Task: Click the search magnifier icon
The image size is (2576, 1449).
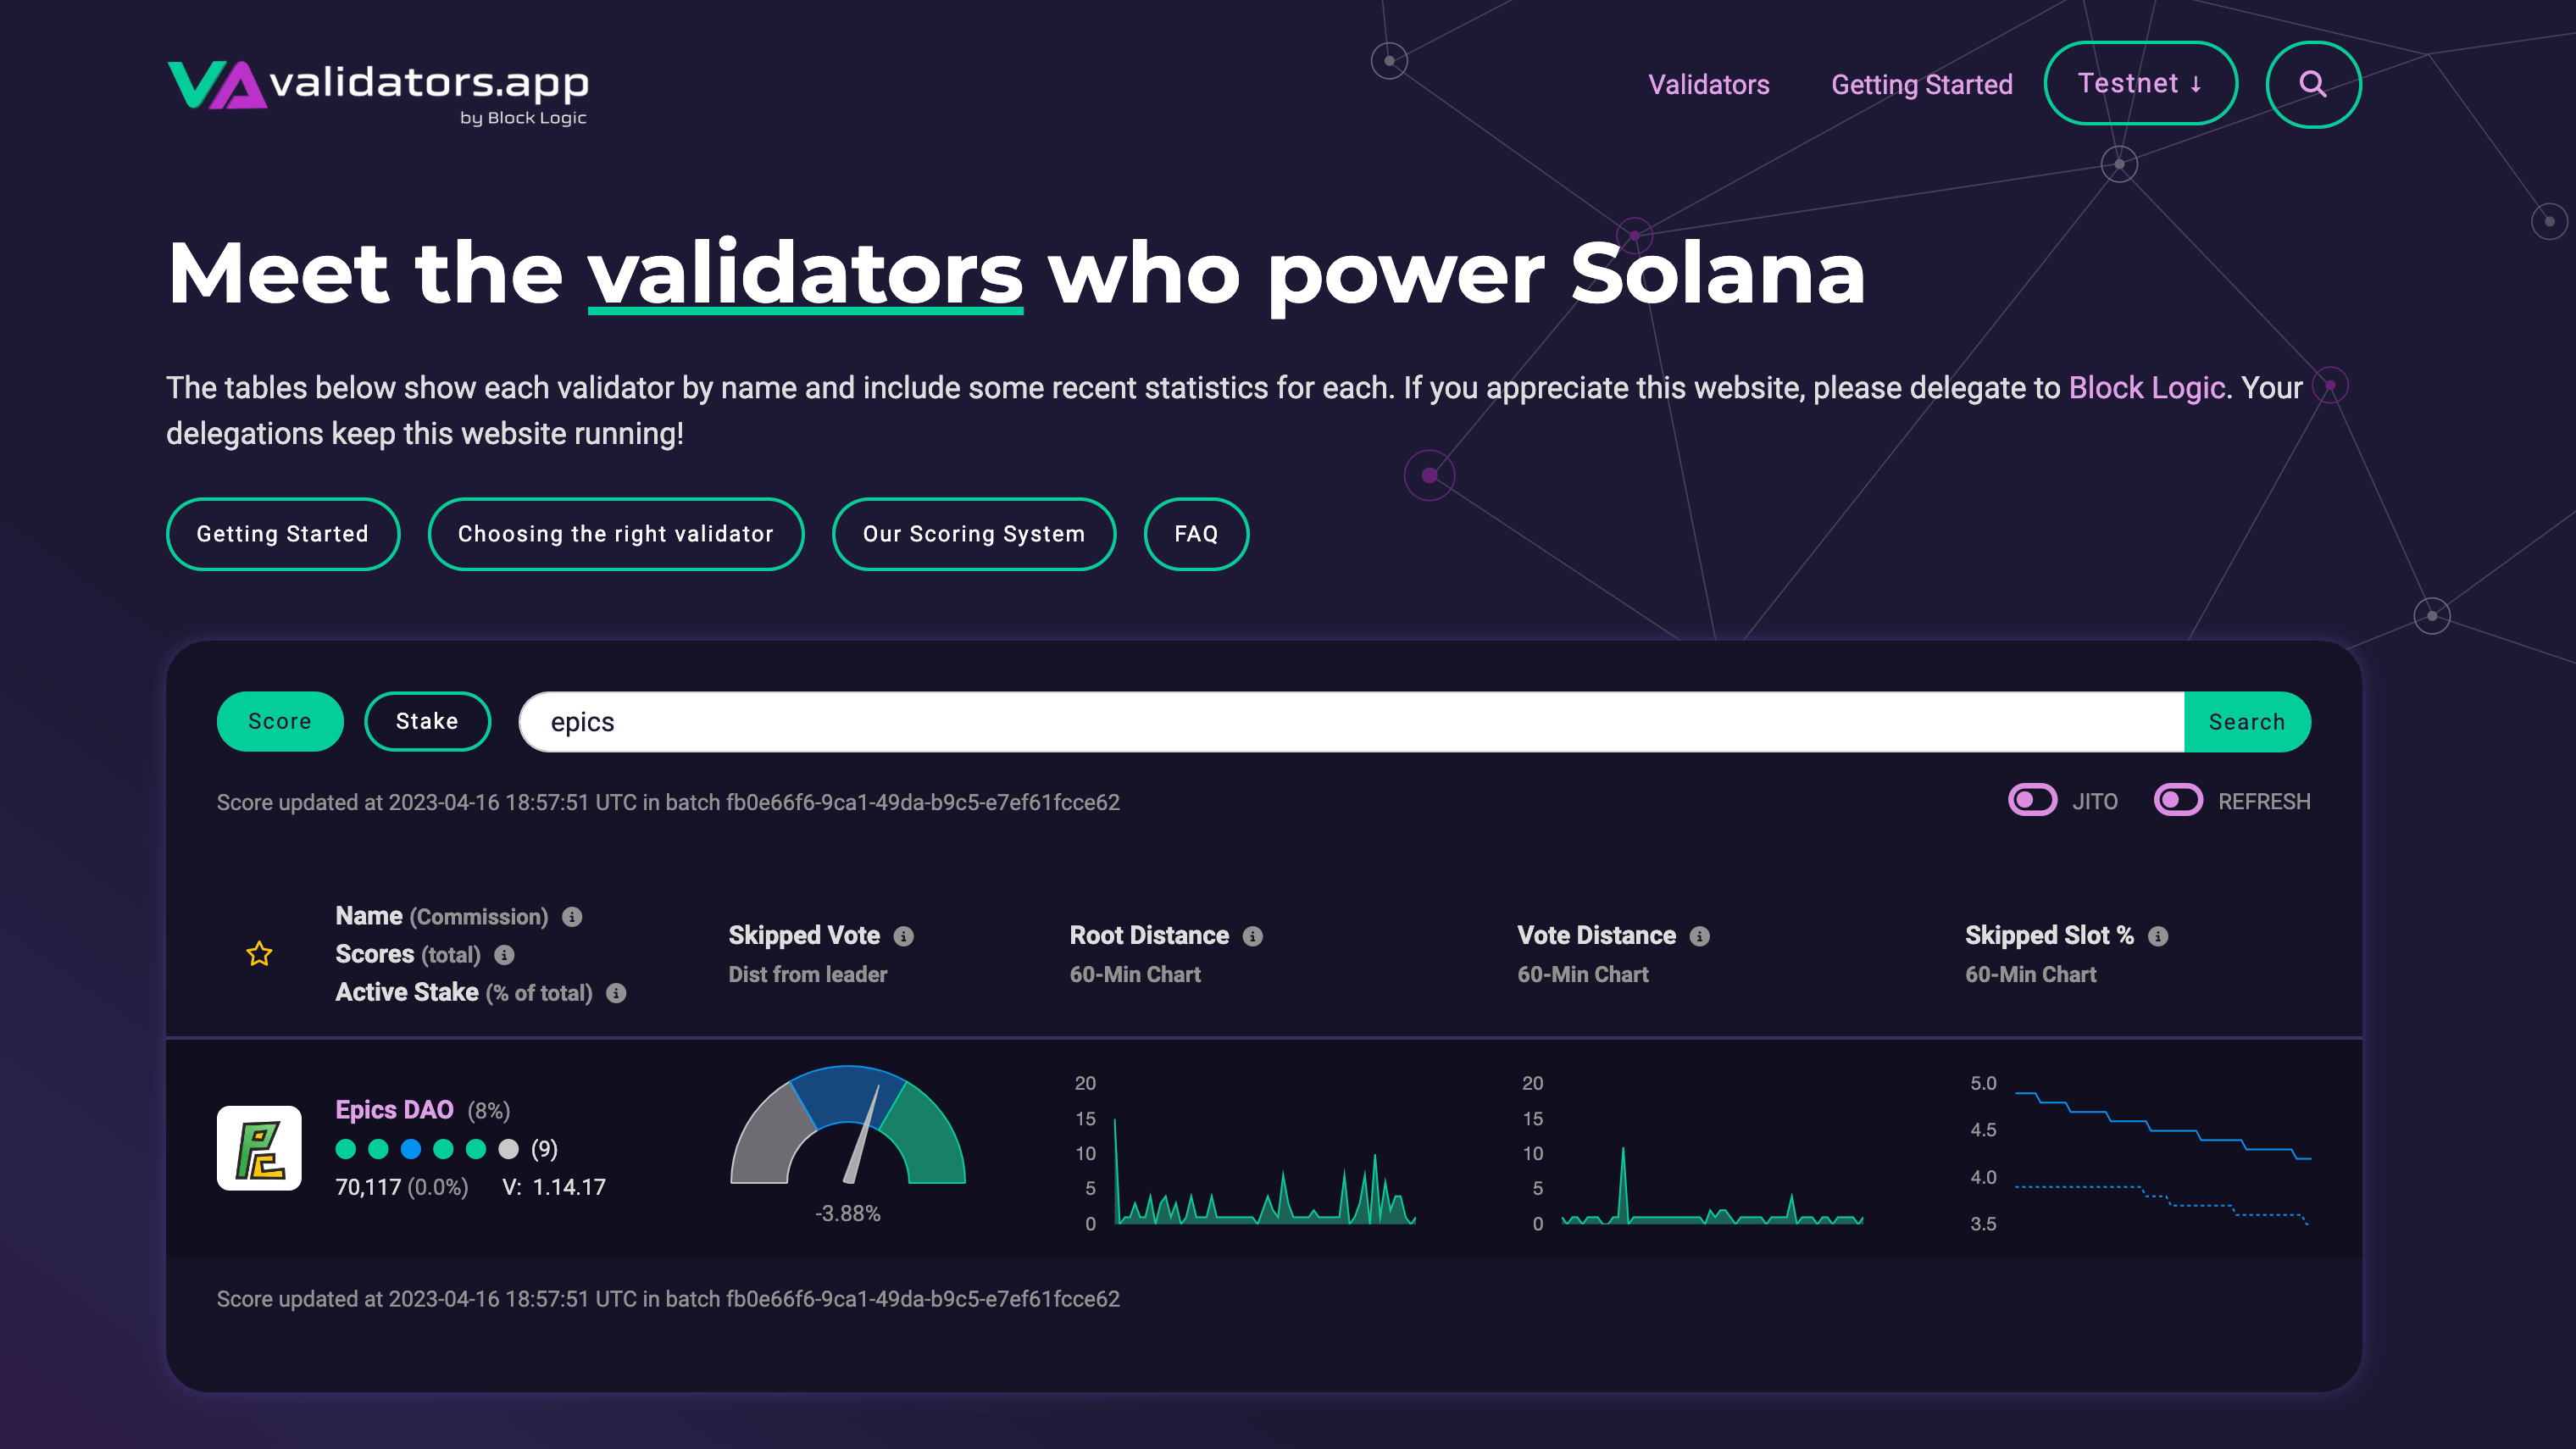Action: tap(2312, 83)
